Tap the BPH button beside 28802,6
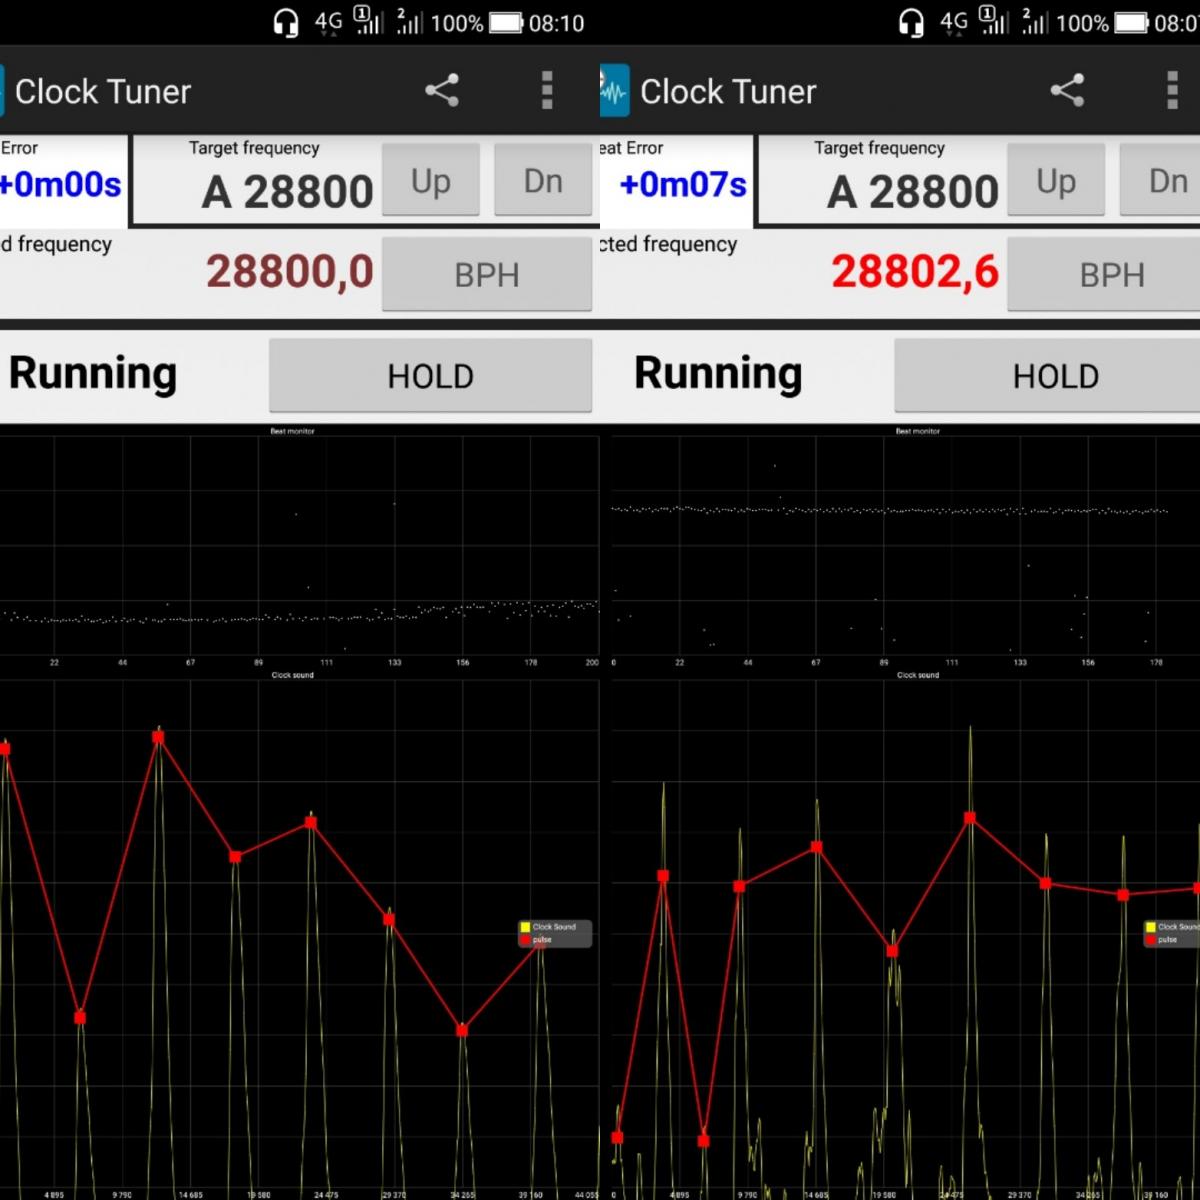 pyautogui.click(x=1104, y=274)
